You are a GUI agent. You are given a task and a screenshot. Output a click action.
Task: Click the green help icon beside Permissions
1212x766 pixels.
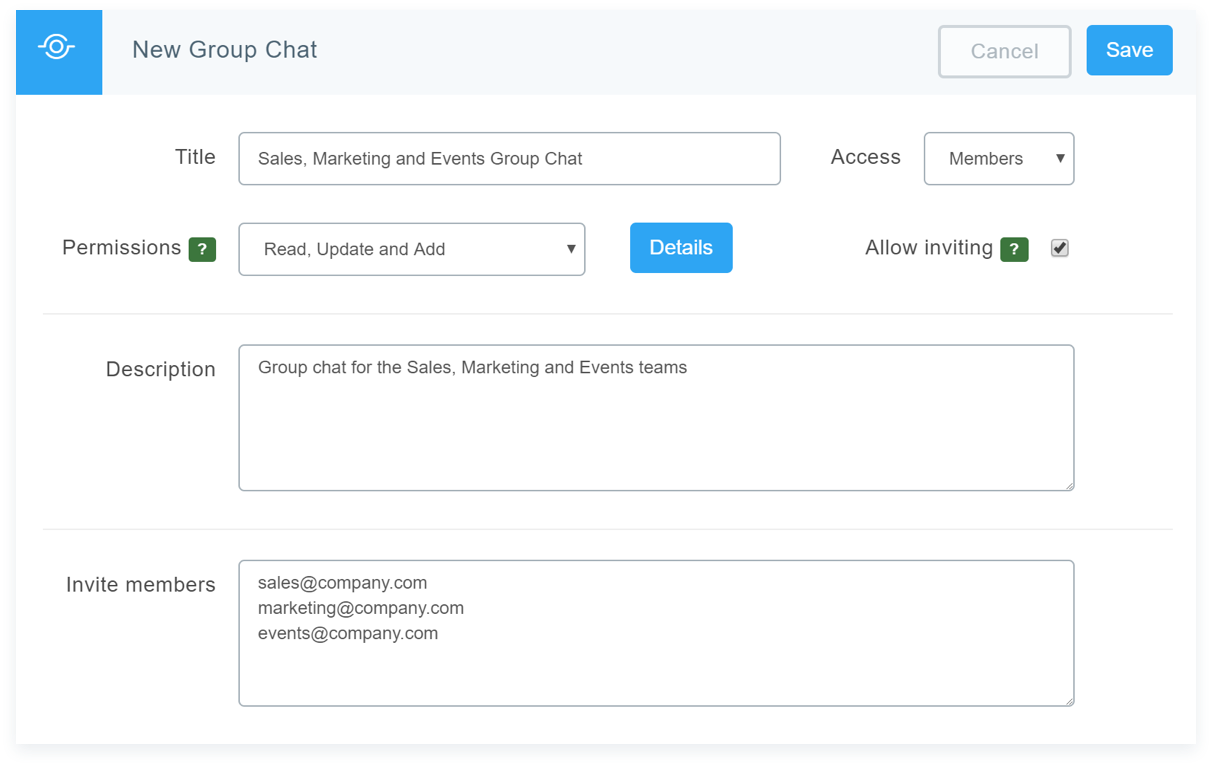(x=202, y=249)
